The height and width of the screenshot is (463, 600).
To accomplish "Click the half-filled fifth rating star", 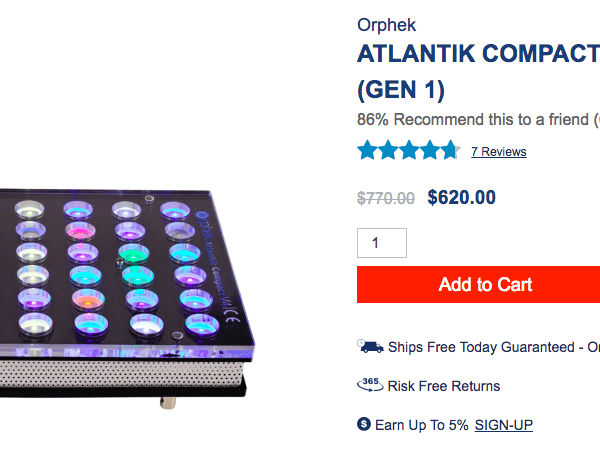I will pyautogui.click(x=450, y=150).
